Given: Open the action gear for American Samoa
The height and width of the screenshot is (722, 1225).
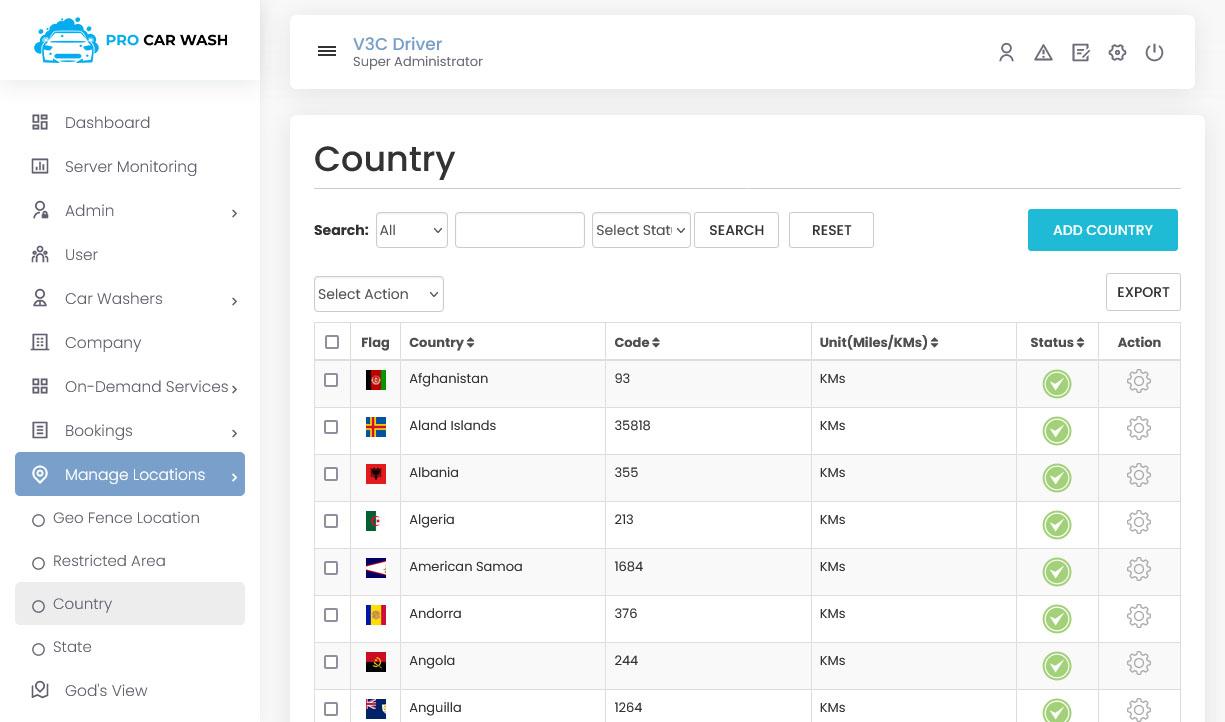Looking at the screenshot, I should pos(1139,569).
